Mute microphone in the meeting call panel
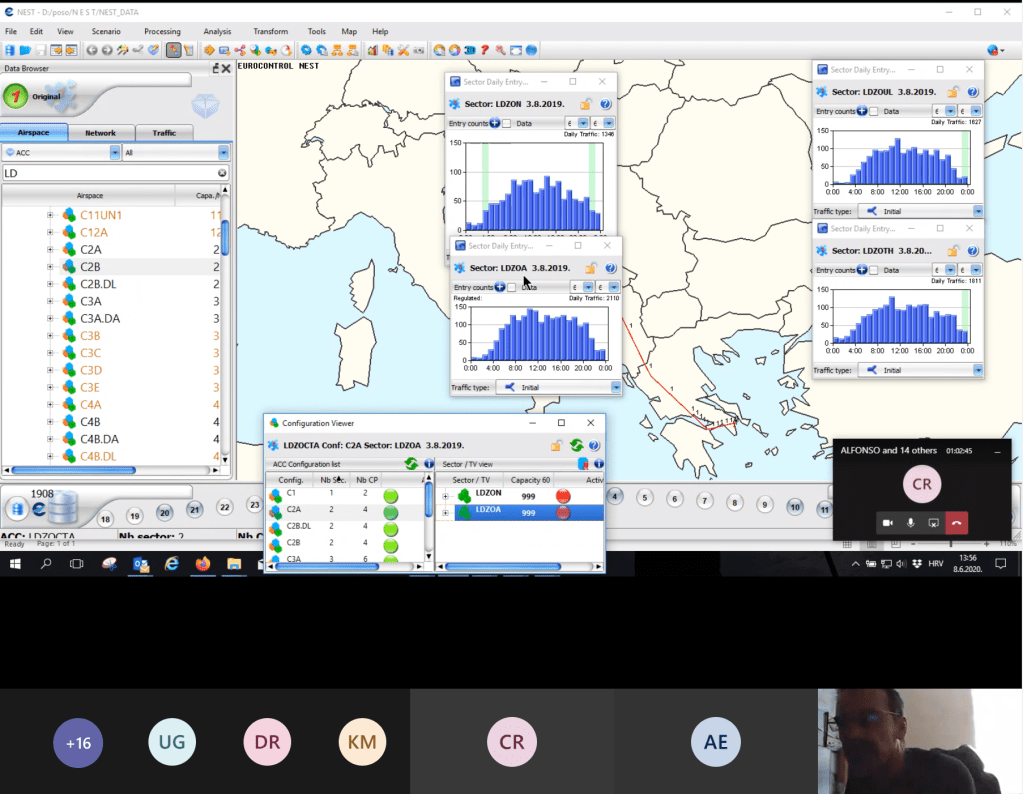 pos(910,522)
